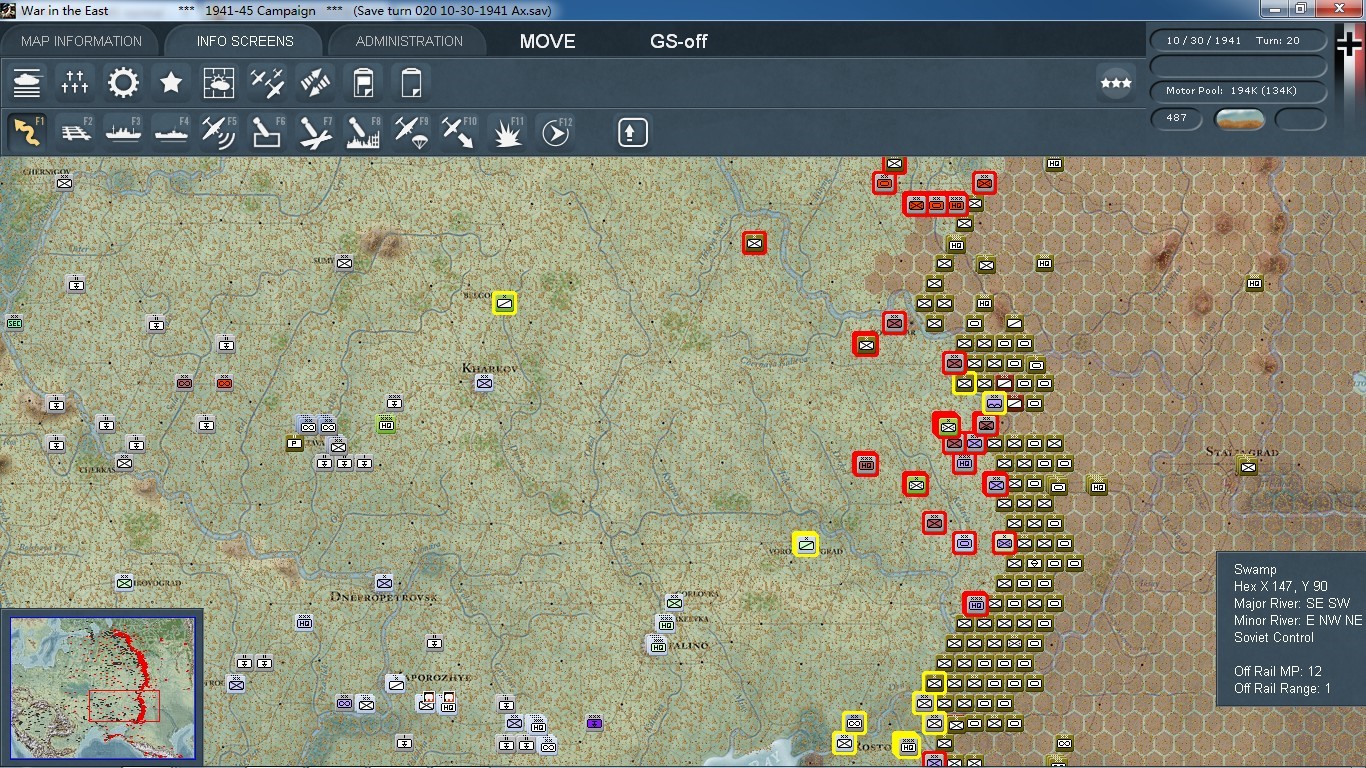1366x768 pixels.
Task: Select the unit counter at Sumy
Action: tap(345, 263)
